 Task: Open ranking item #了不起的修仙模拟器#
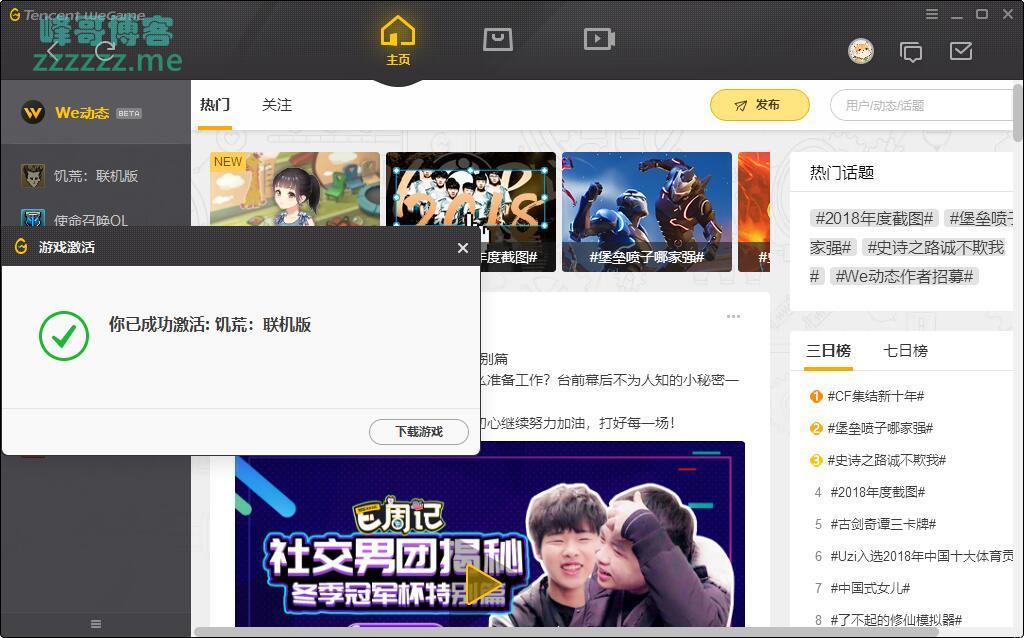click(x=896, y=620)
